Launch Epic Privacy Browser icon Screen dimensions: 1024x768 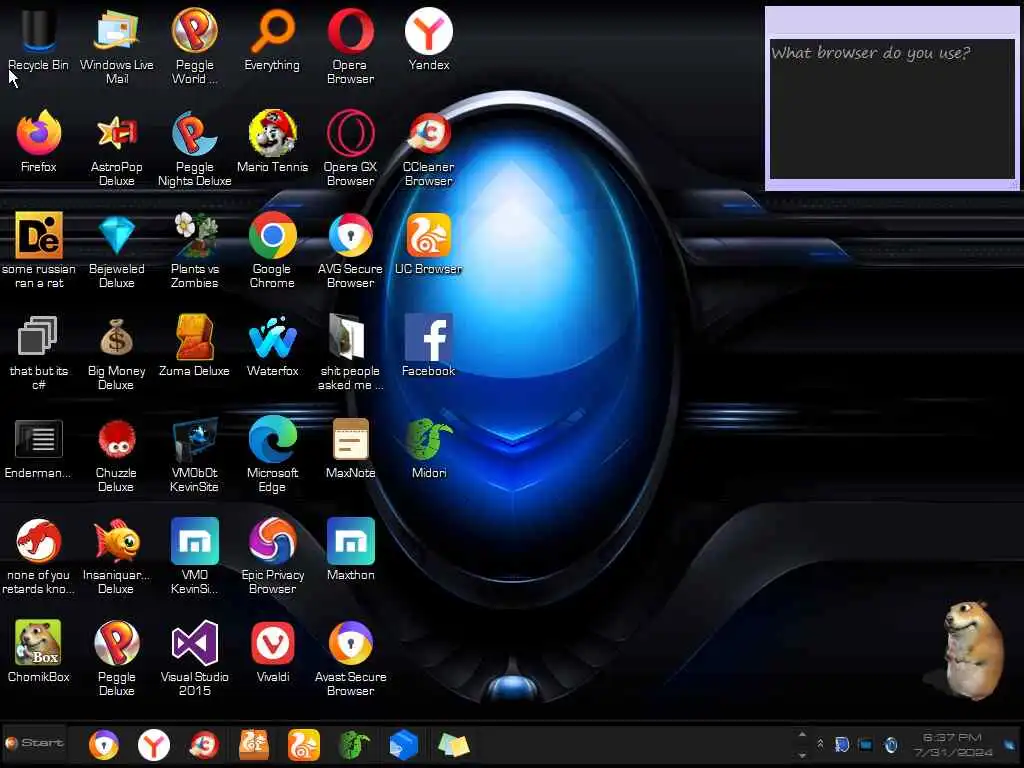coord(272,556)
